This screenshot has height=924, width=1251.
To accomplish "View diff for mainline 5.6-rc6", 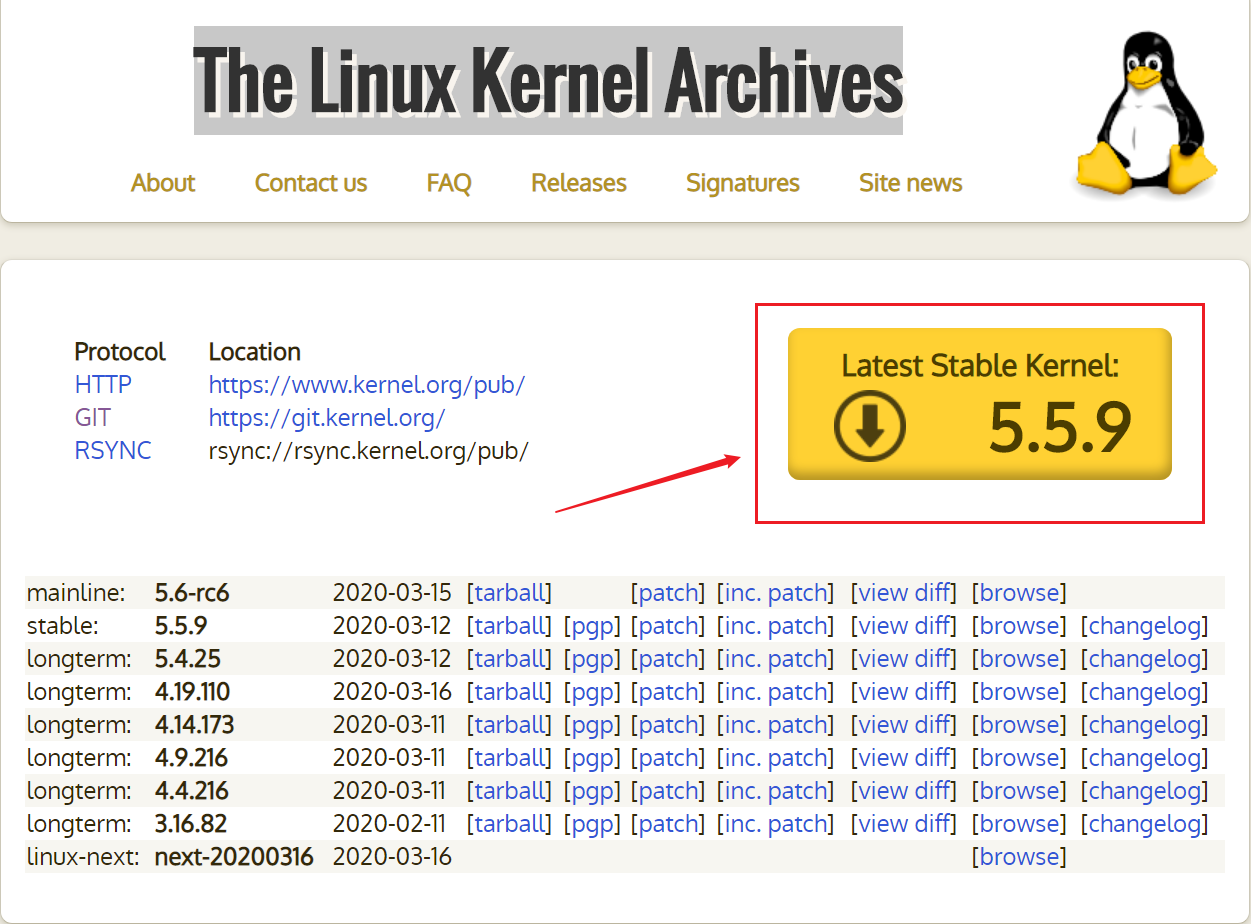I will click(x=904, y=593).
